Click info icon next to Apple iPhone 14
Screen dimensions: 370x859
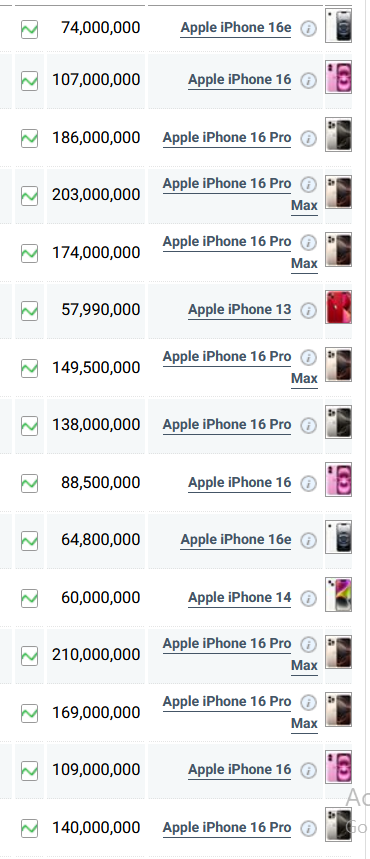pos(309,598)
